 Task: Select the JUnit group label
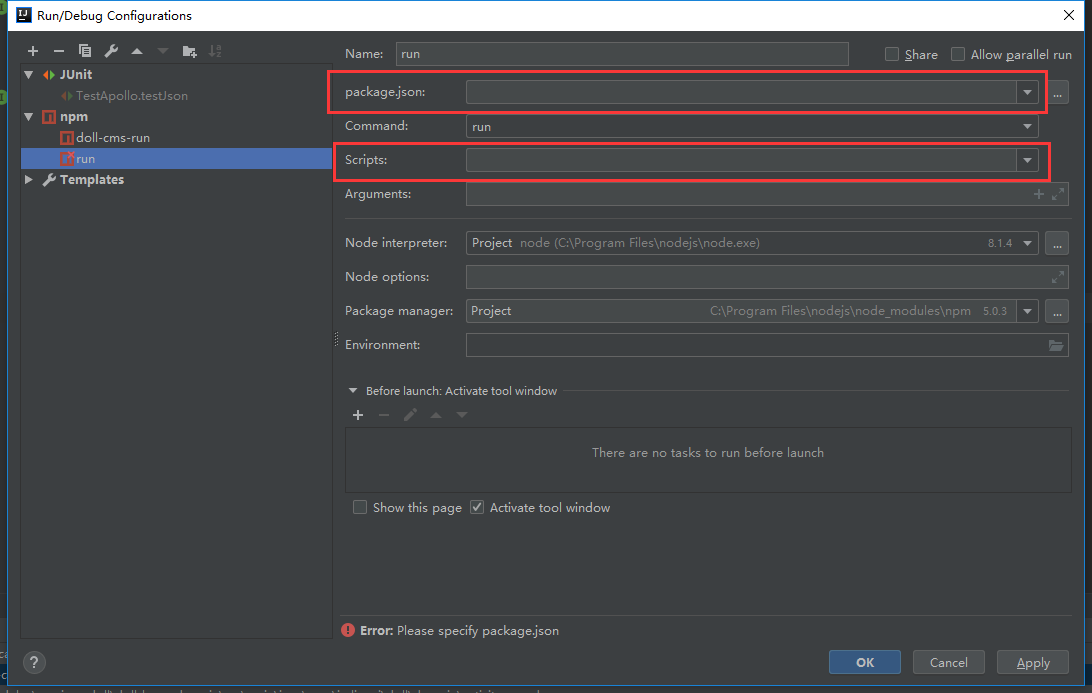[x=75, y=75]
